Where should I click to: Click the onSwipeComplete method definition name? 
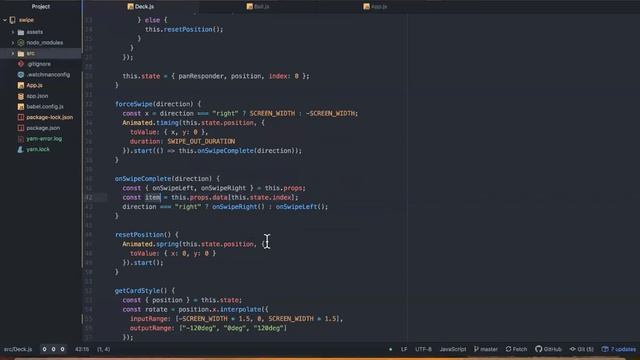[143, 179]
